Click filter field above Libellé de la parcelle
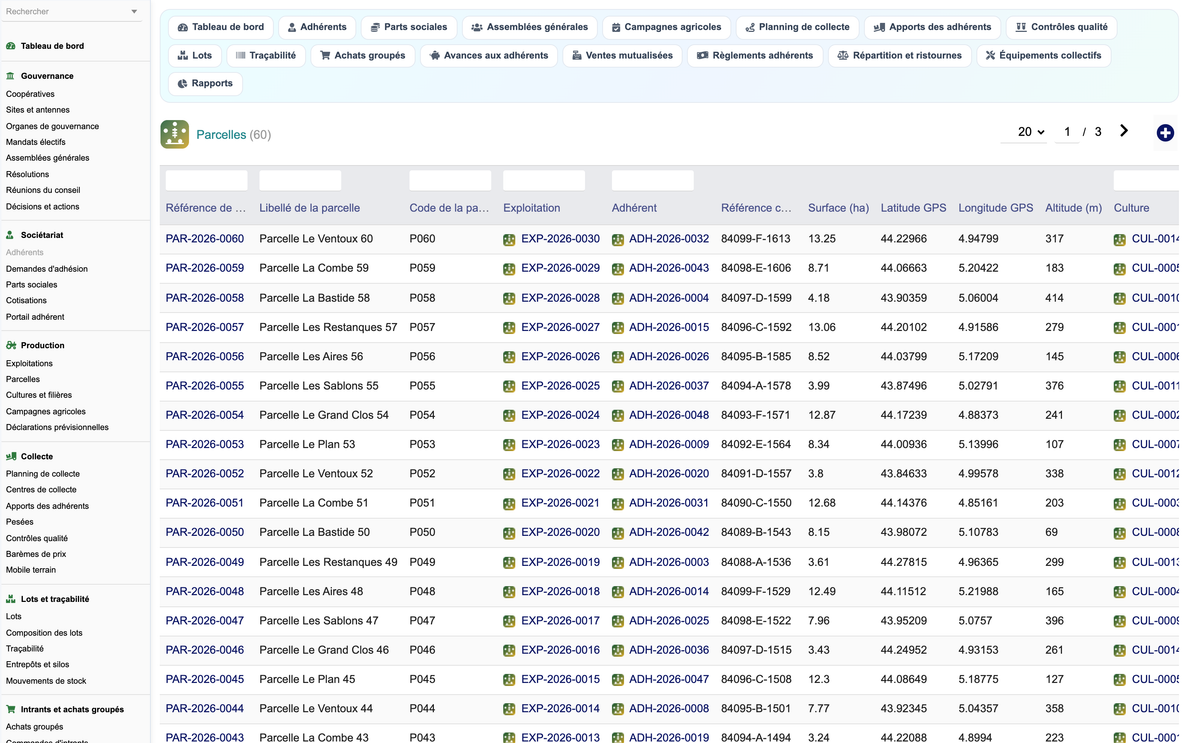Image resolution: width=1200 pixels, height=743 pixels. 300,181
